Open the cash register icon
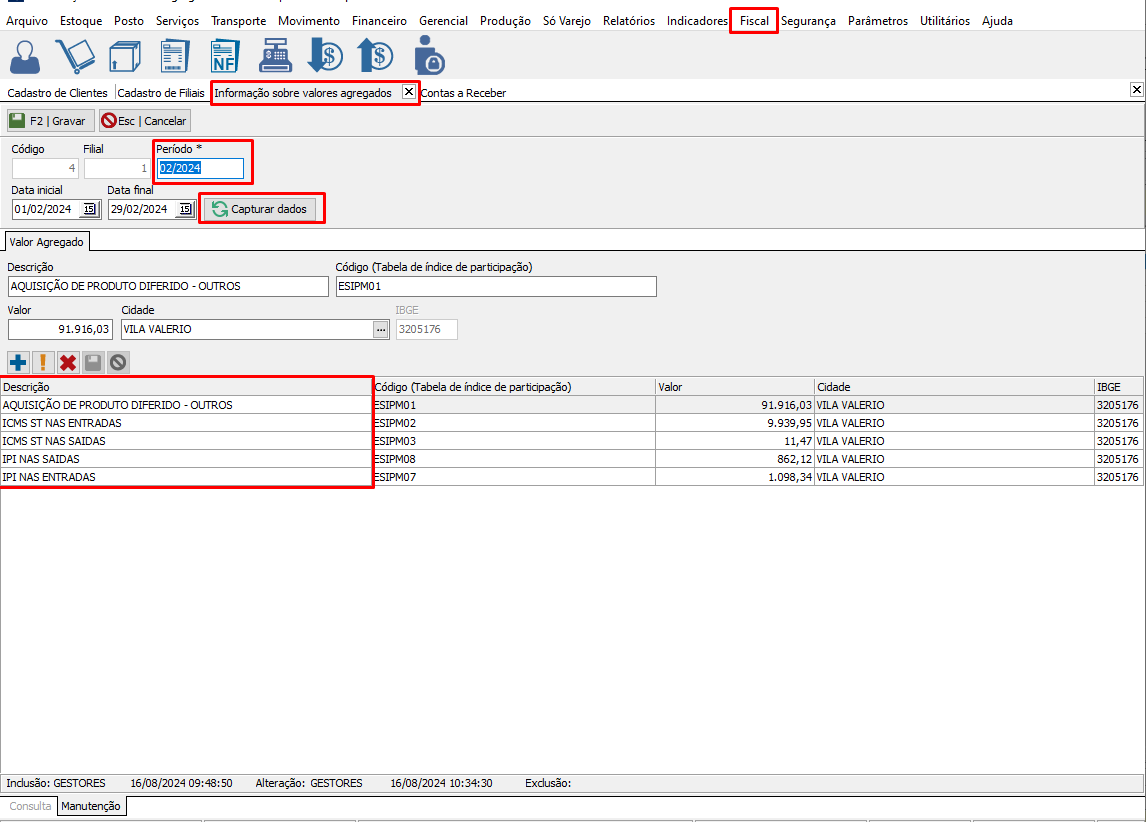The image size is (1146, 822). coord(275,56)
